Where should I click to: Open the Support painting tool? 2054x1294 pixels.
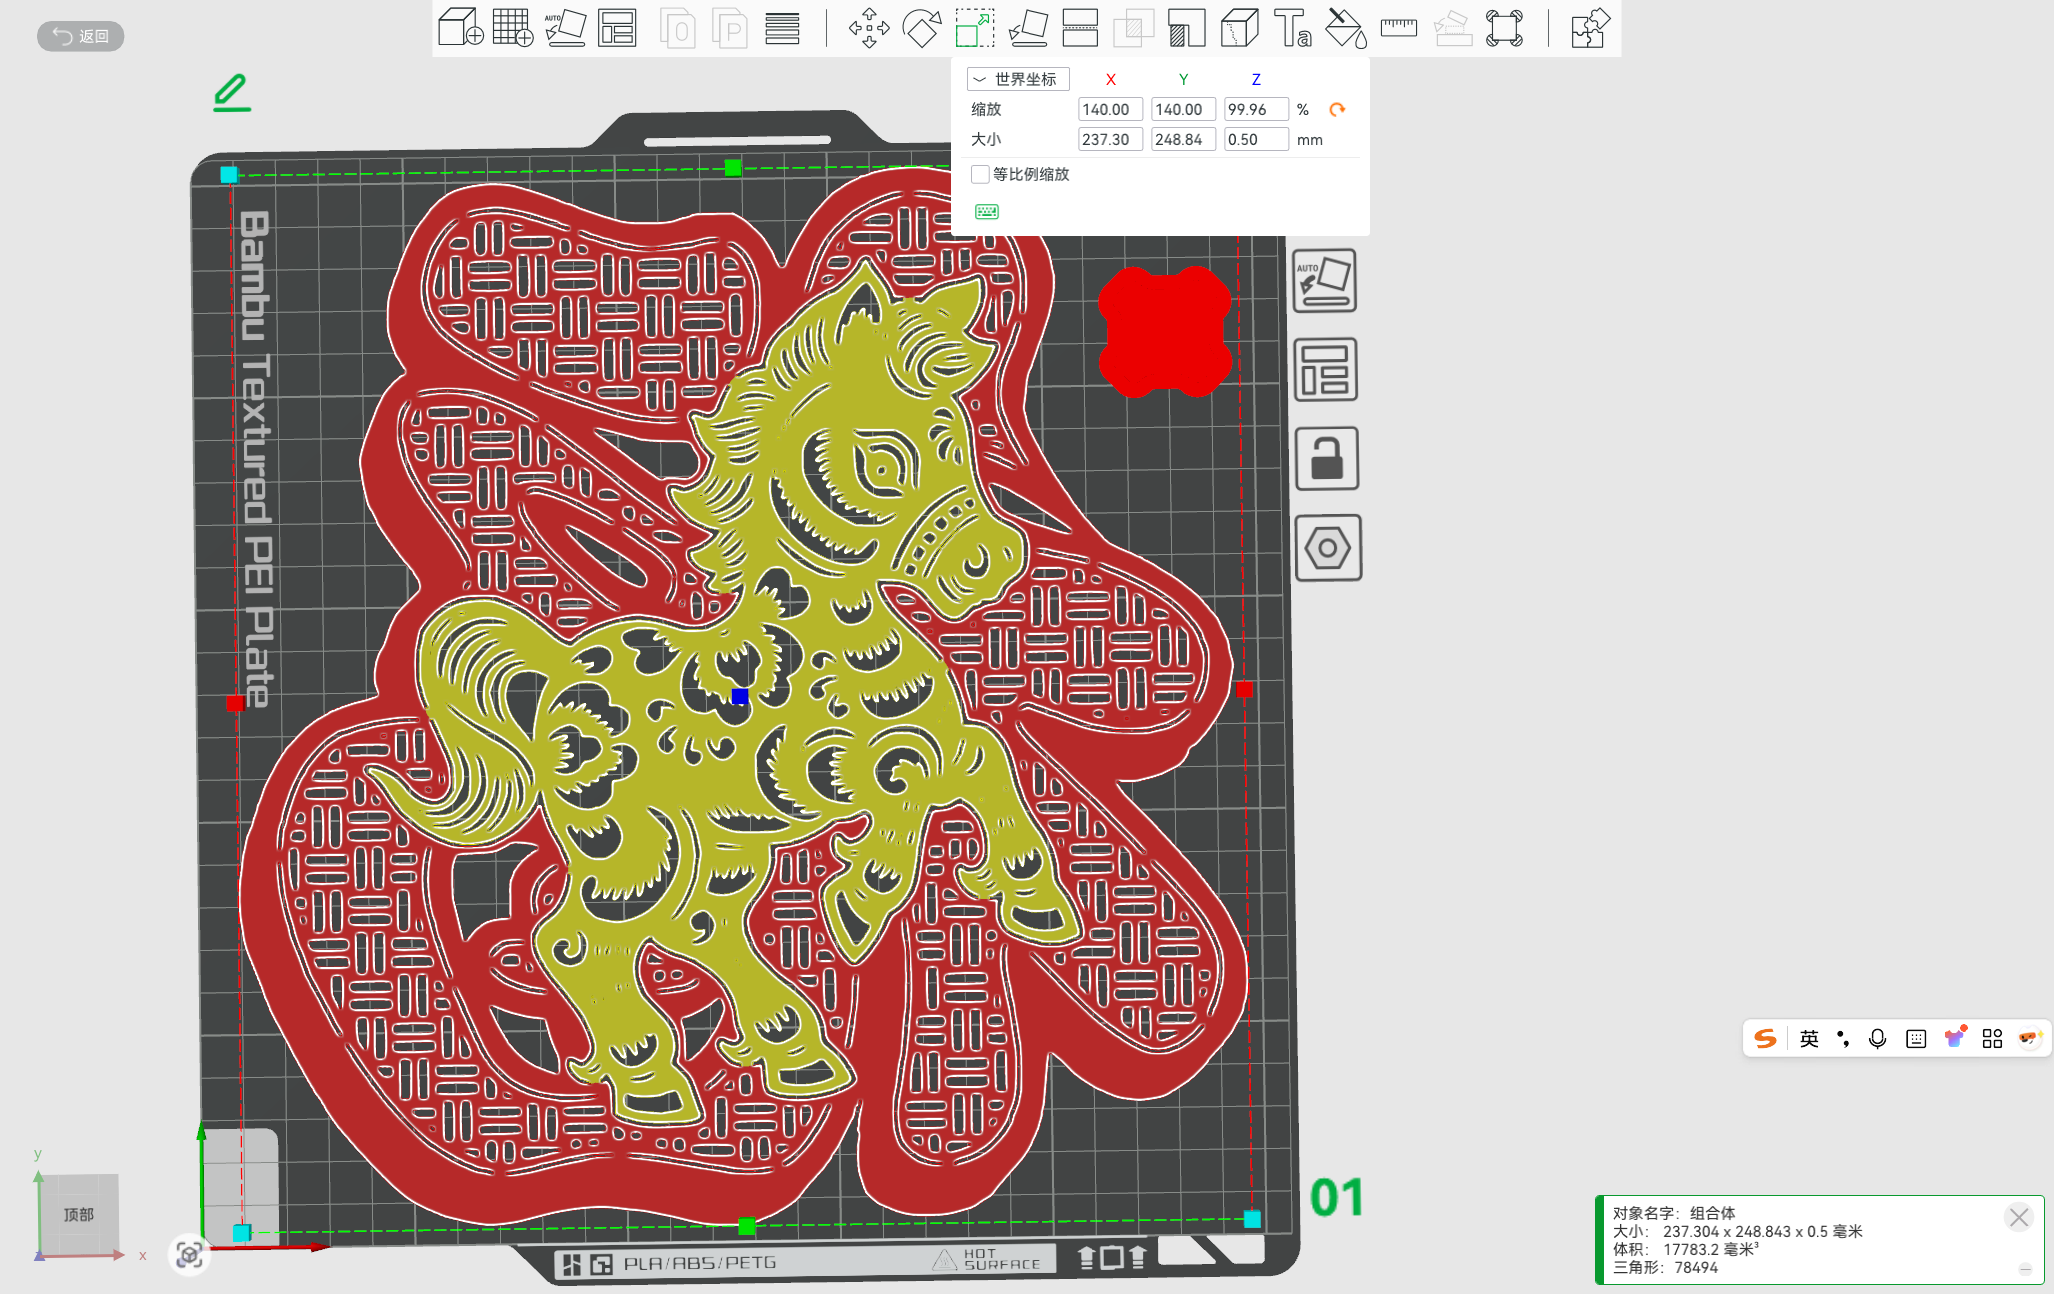tap(1186, 28)
